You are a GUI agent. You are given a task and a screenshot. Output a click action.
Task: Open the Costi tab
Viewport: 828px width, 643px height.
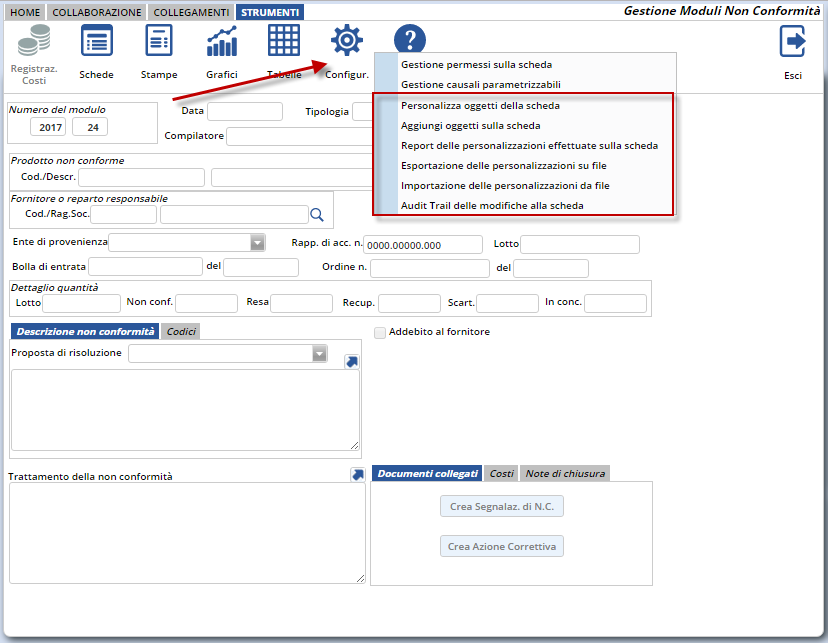pyautogui.click(x=501, y=473)
